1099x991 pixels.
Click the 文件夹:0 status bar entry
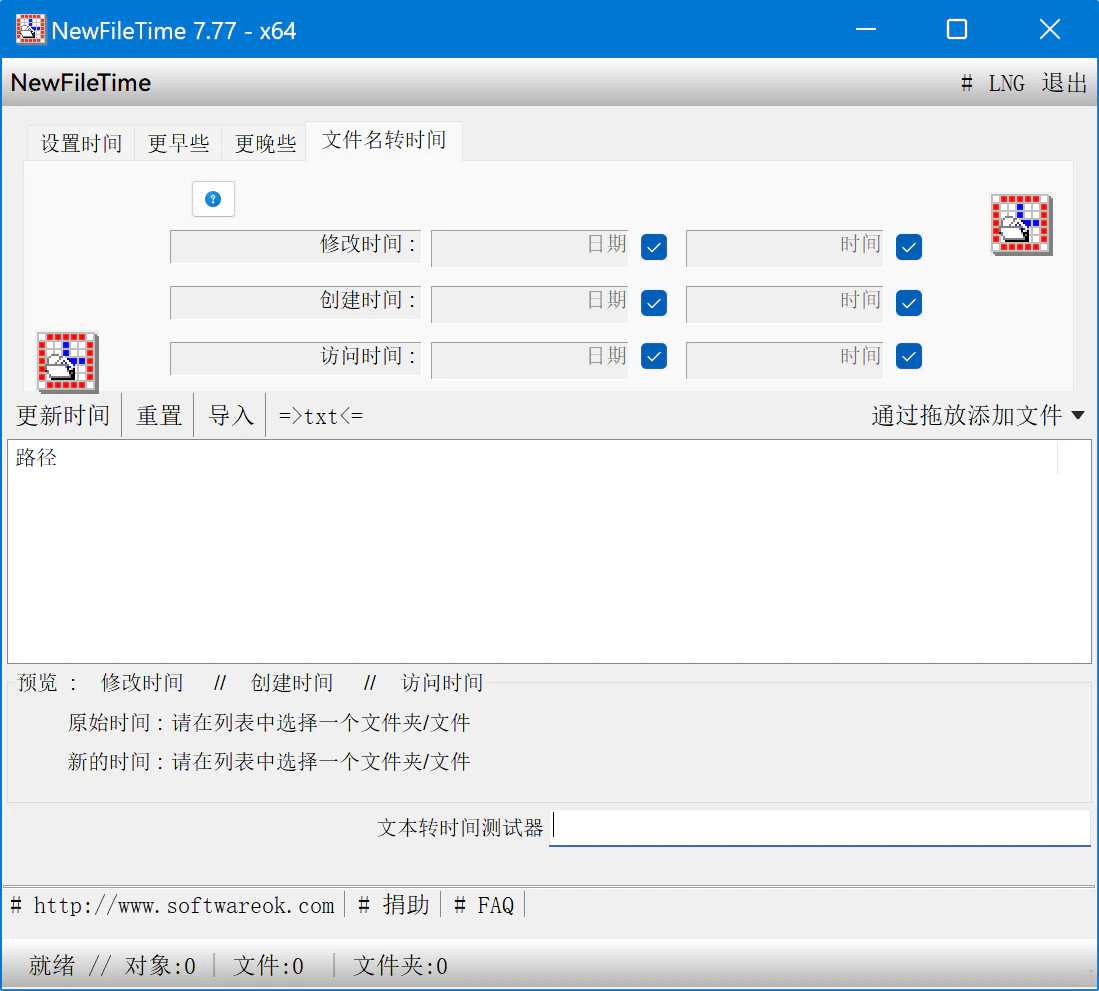(x=400, y=966)
